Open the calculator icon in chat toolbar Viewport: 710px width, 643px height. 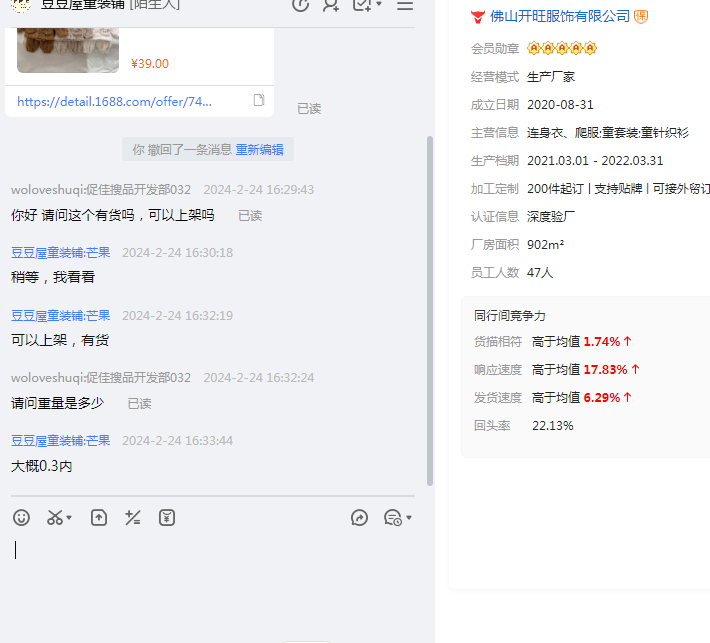pyautogui.click(x=132, y=517)
